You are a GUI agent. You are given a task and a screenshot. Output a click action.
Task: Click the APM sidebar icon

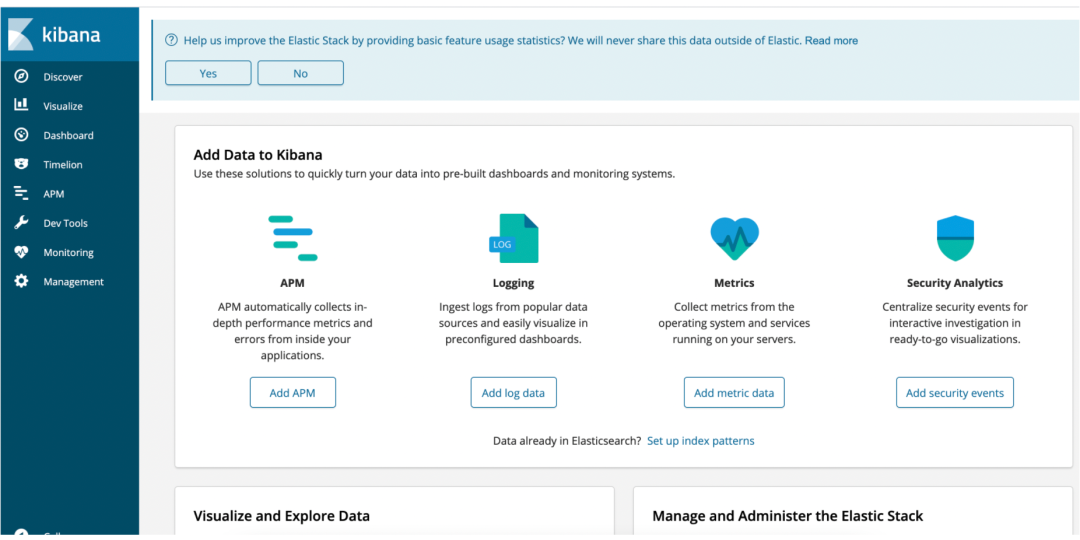(x=21, y=194)
